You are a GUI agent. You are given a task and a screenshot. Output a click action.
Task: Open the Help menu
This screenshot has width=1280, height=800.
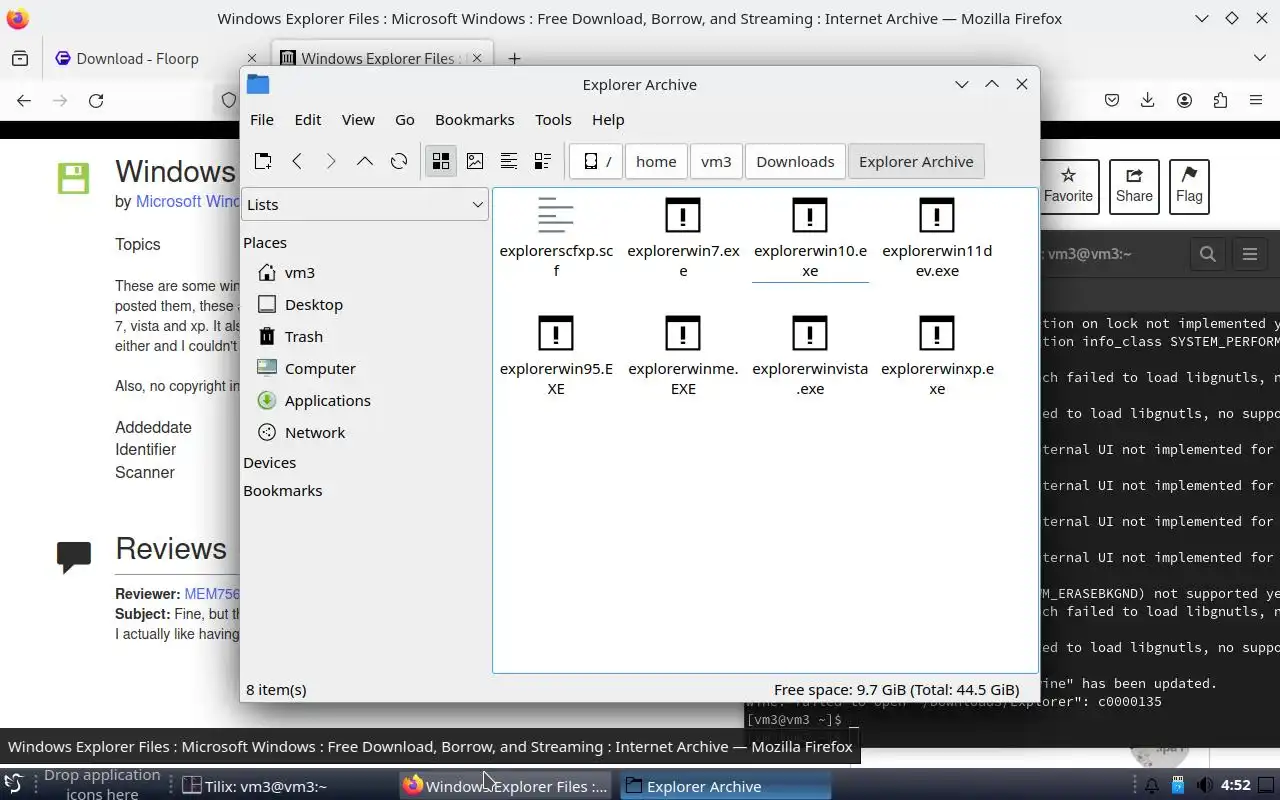point(608,119)
